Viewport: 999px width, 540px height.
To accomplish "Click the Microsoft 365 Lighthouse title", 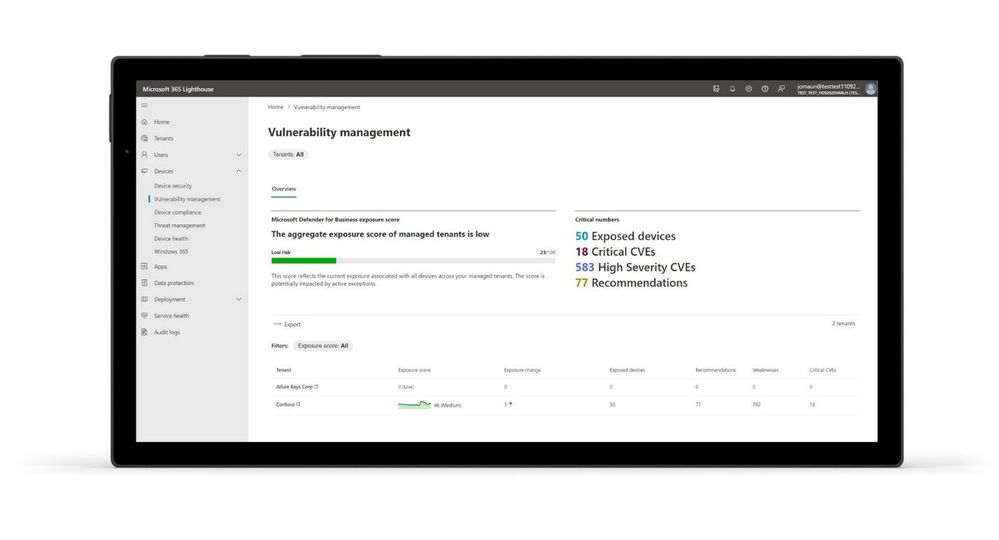I will coord(178,89).
